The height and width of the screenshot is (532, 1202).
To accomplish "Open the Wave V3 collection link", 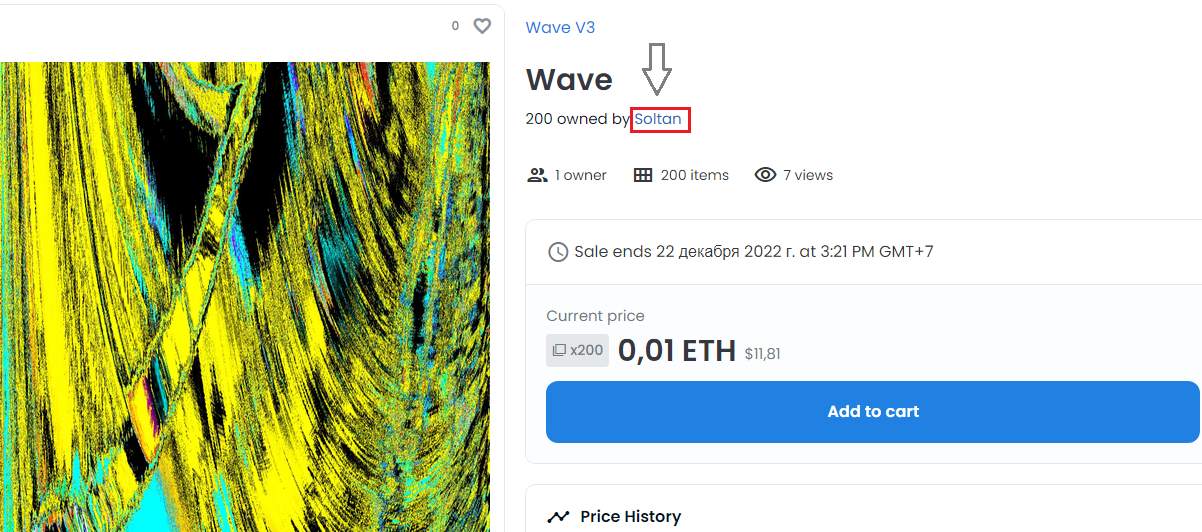I will coord(560,27).
